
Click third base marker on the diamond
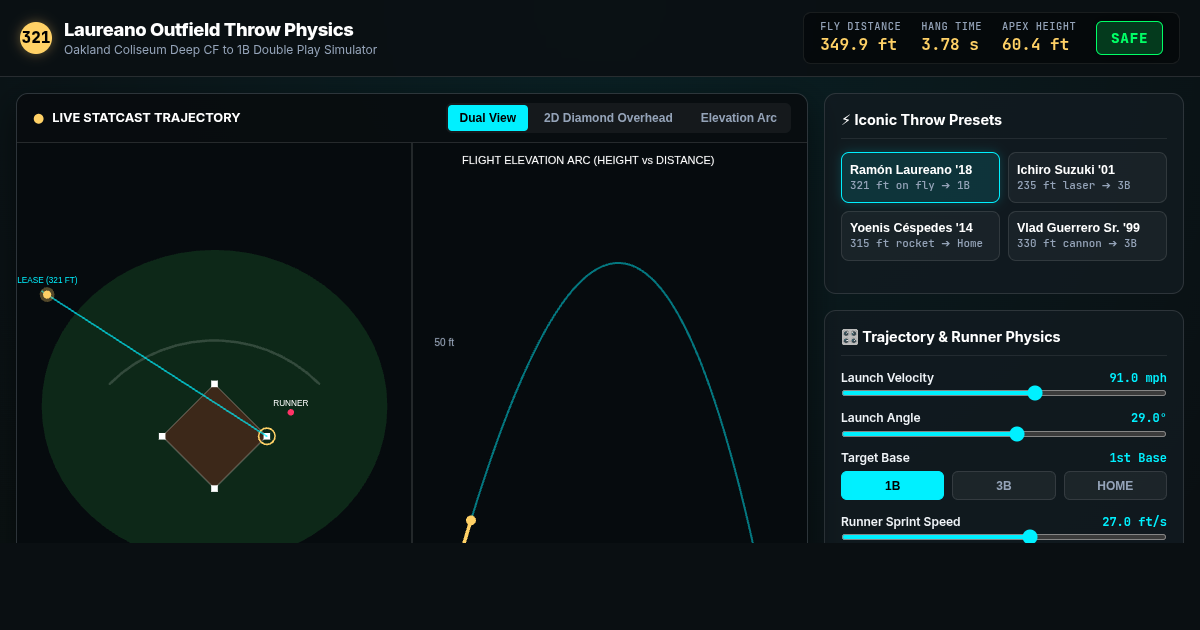pos(162,436)
